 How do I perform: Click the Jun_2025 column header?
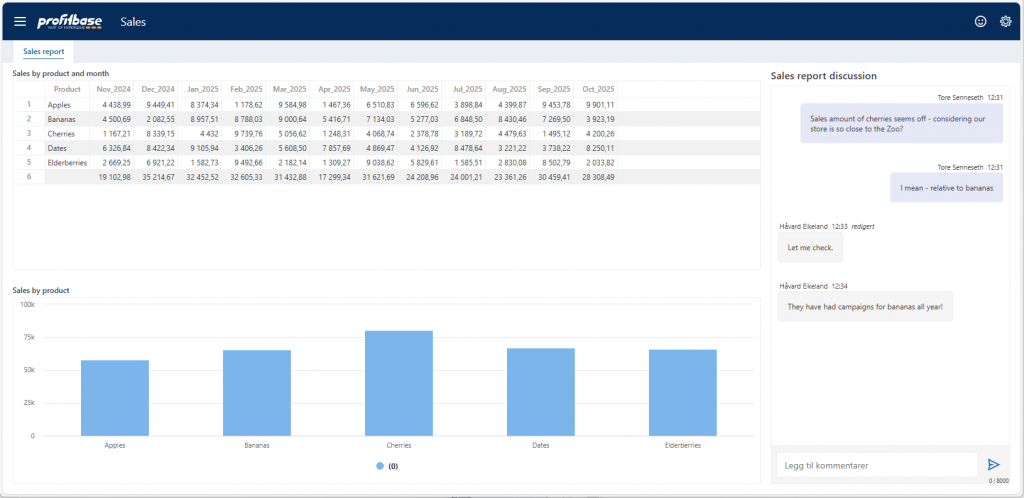point(419,89)
